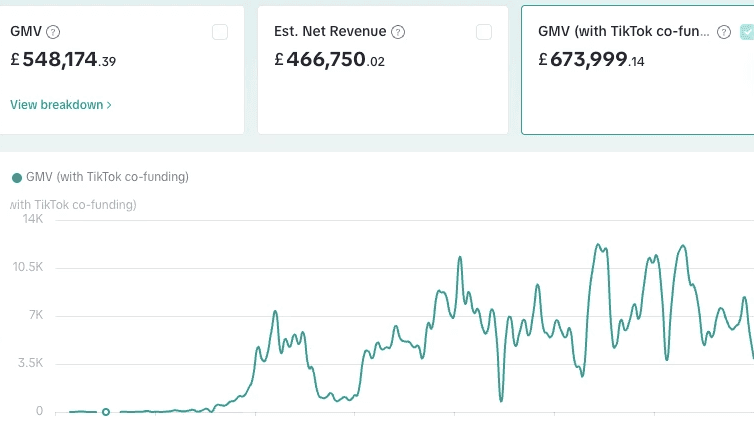754x421 pixels.
Task: Open the View breakdown link
Action: pos(57,104)
